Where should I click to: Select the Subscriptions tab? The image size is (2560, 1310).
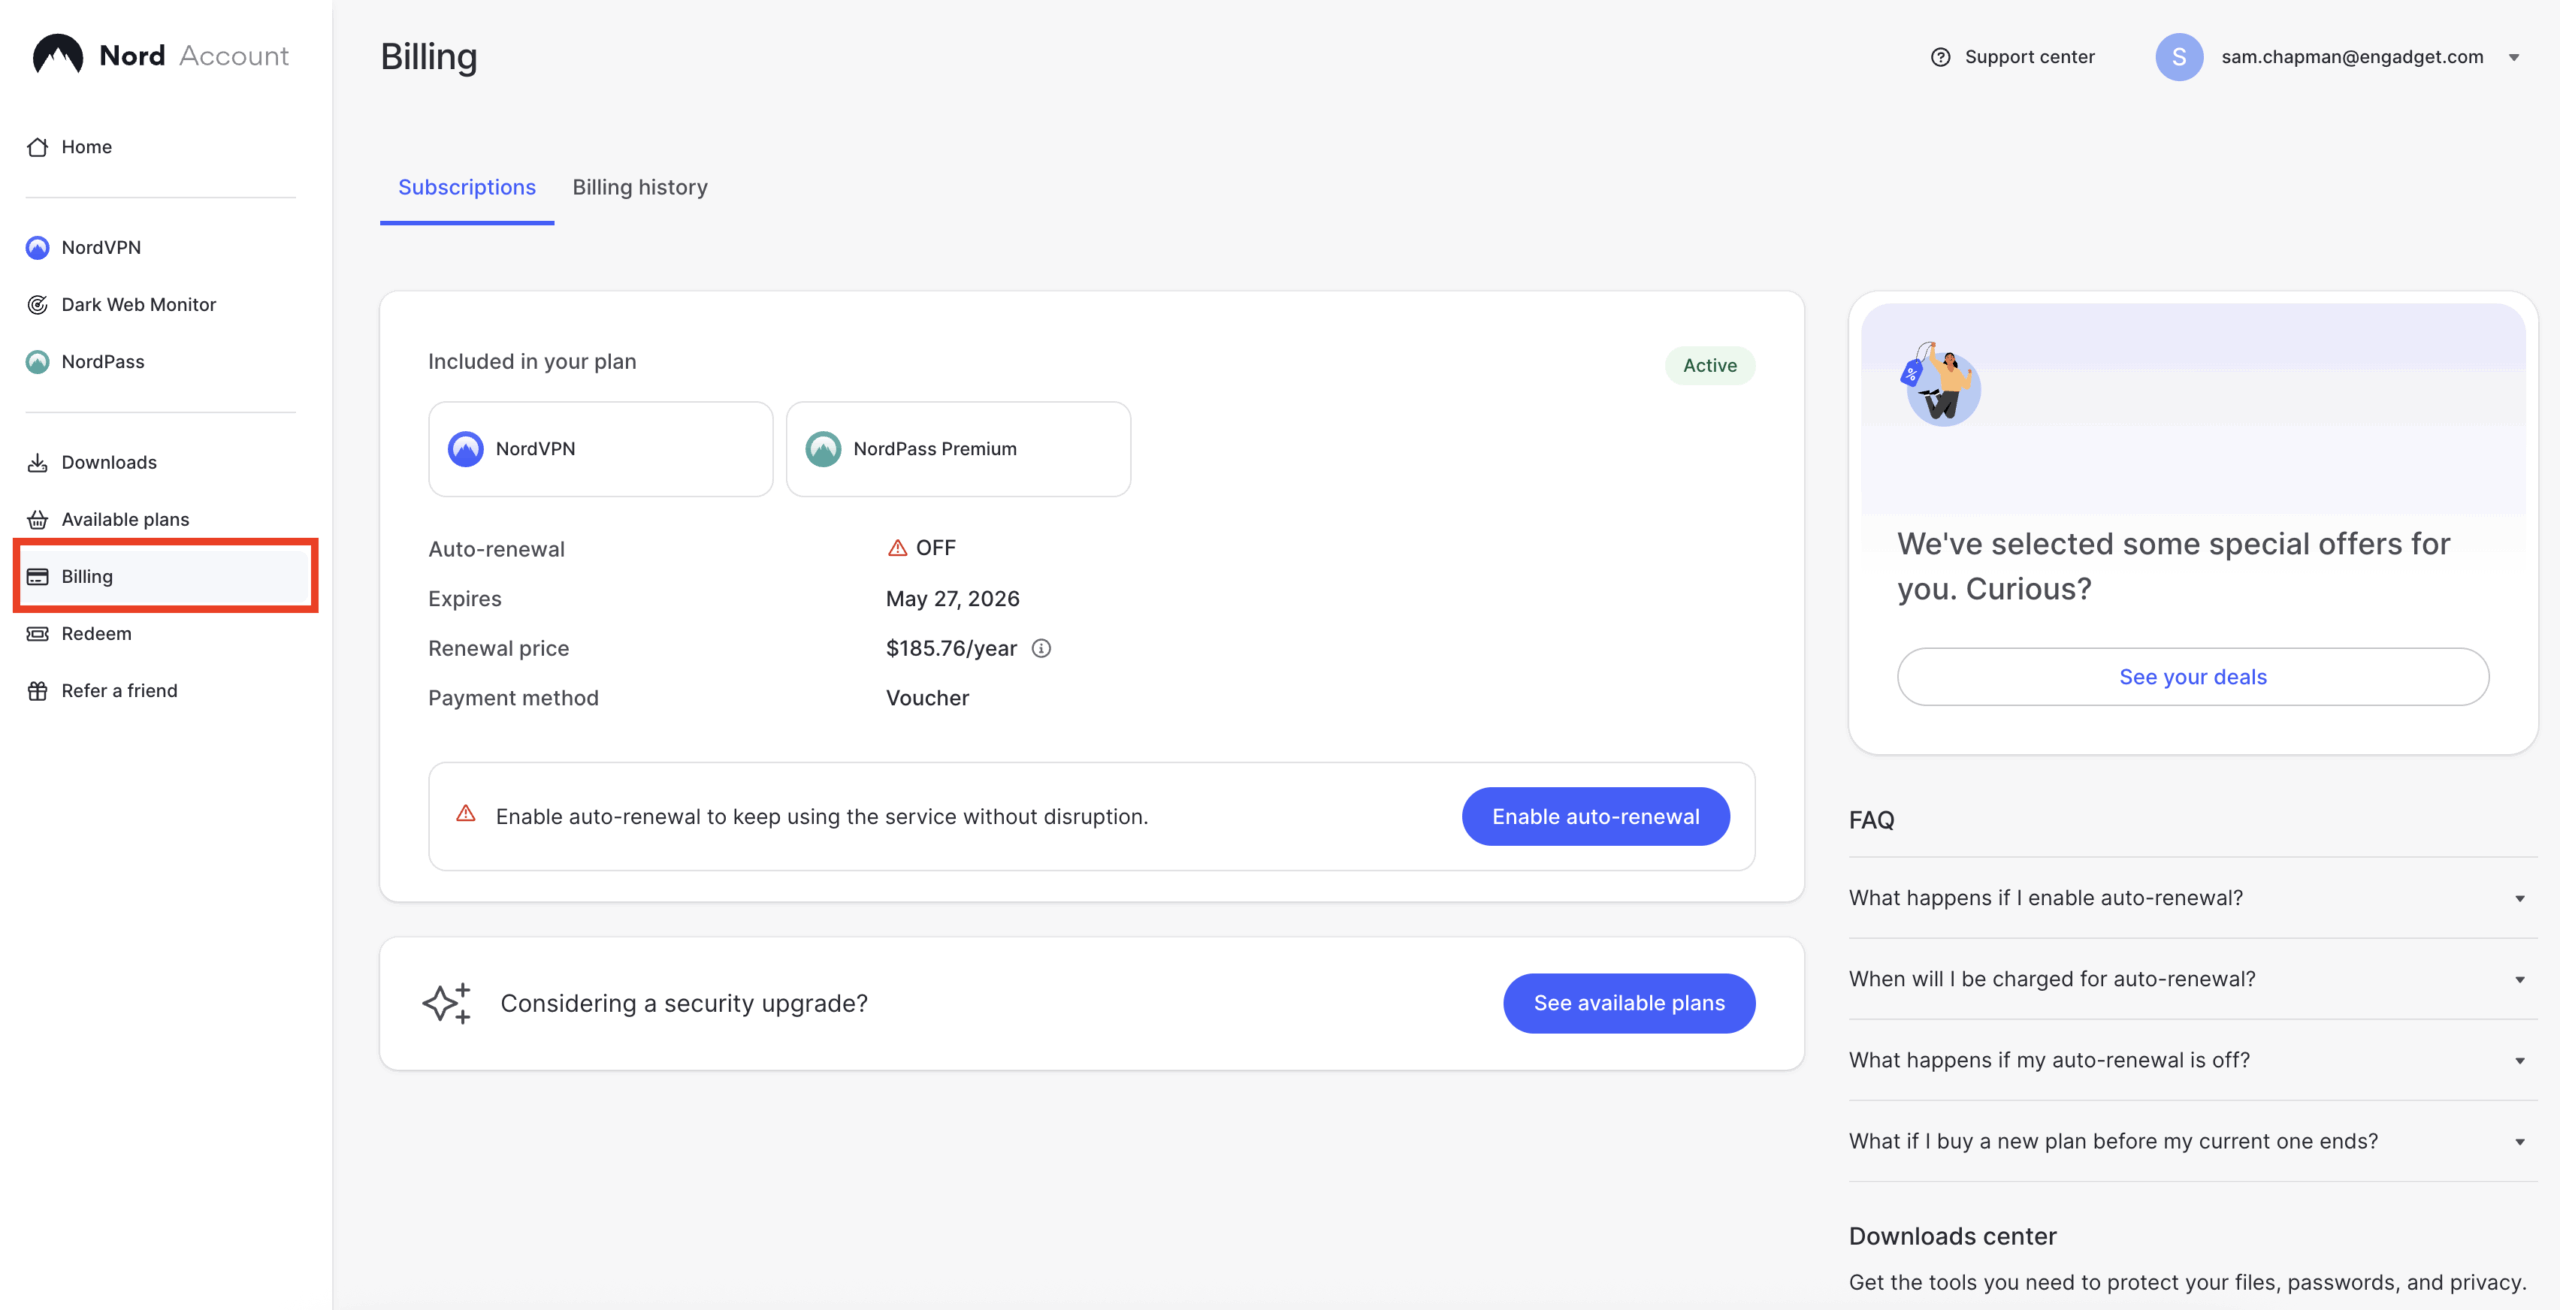click(x=466, y=187)
